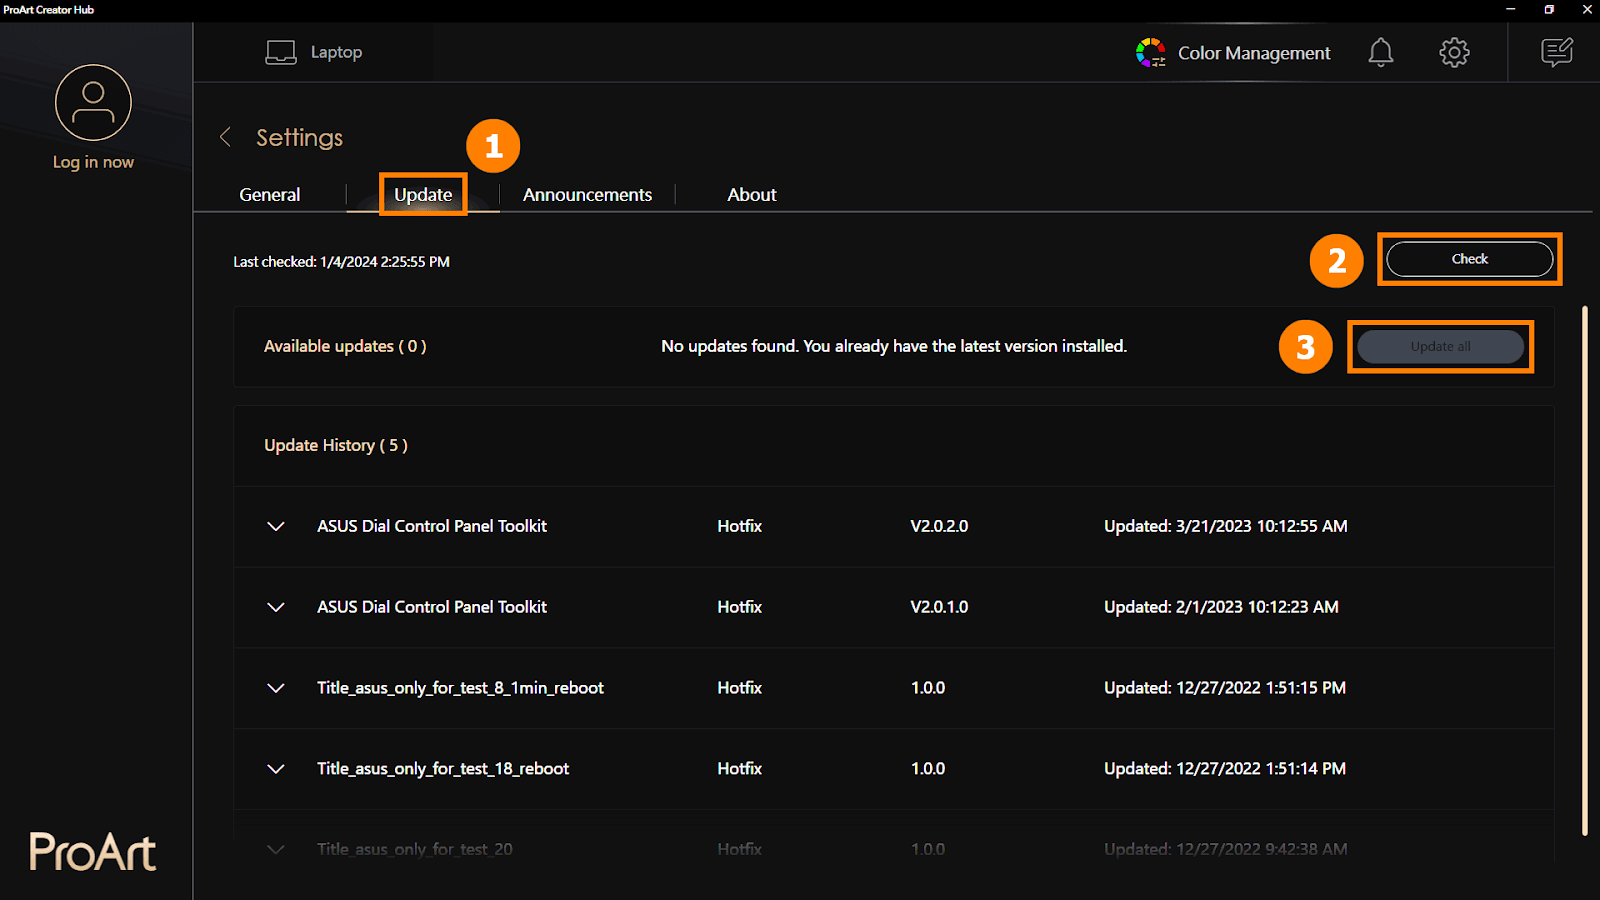
Task: Click the Check button
Action: point(1470,259)
